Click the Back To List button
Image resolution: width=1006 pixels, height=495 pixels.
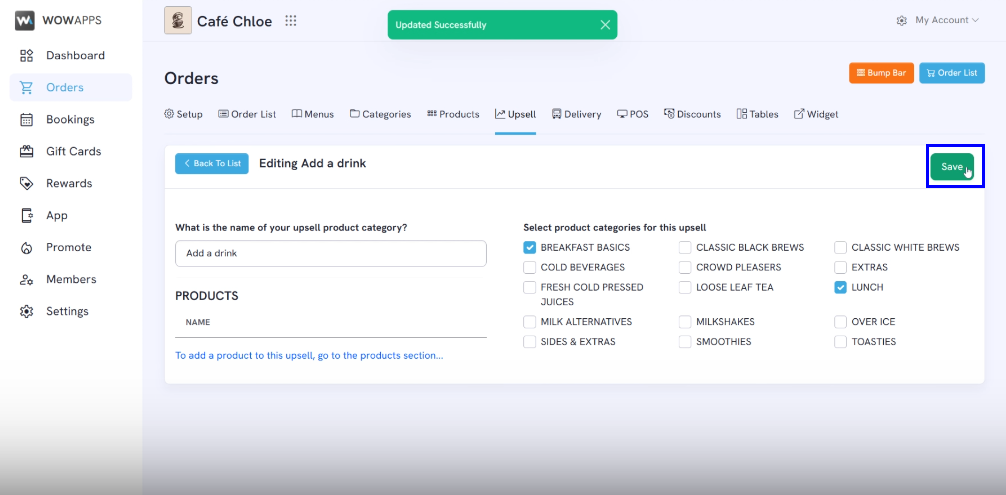click(x=212, y=164)
